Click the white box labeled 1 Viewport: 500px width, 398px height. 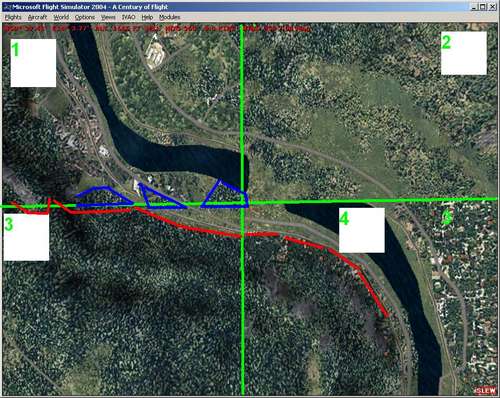[x=33, y=63]
